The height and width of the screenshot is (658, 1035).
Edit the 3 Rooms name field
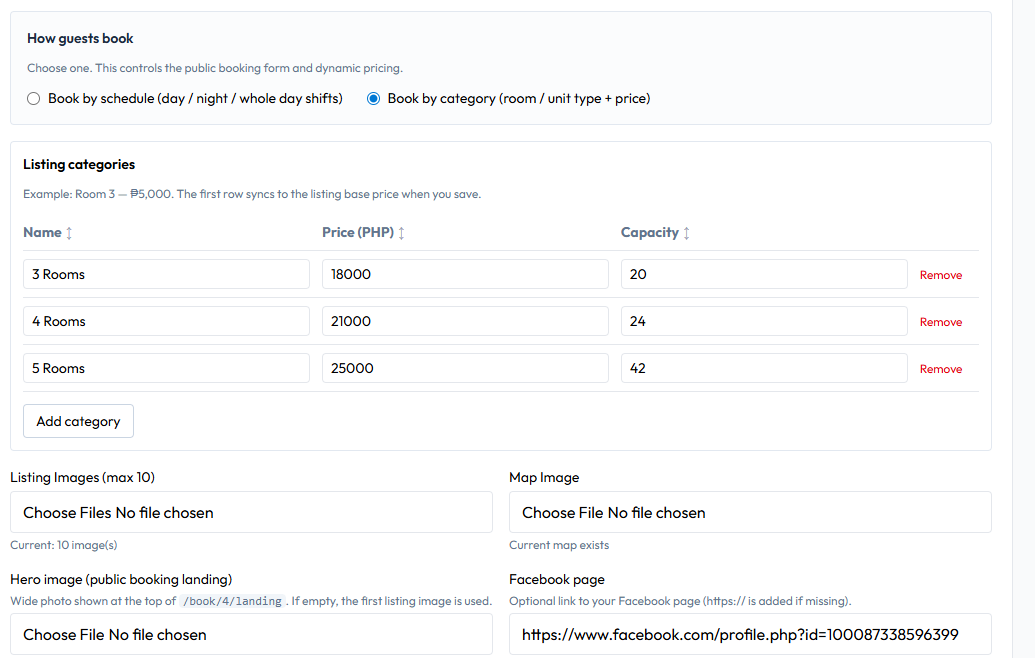pos(166,274)
